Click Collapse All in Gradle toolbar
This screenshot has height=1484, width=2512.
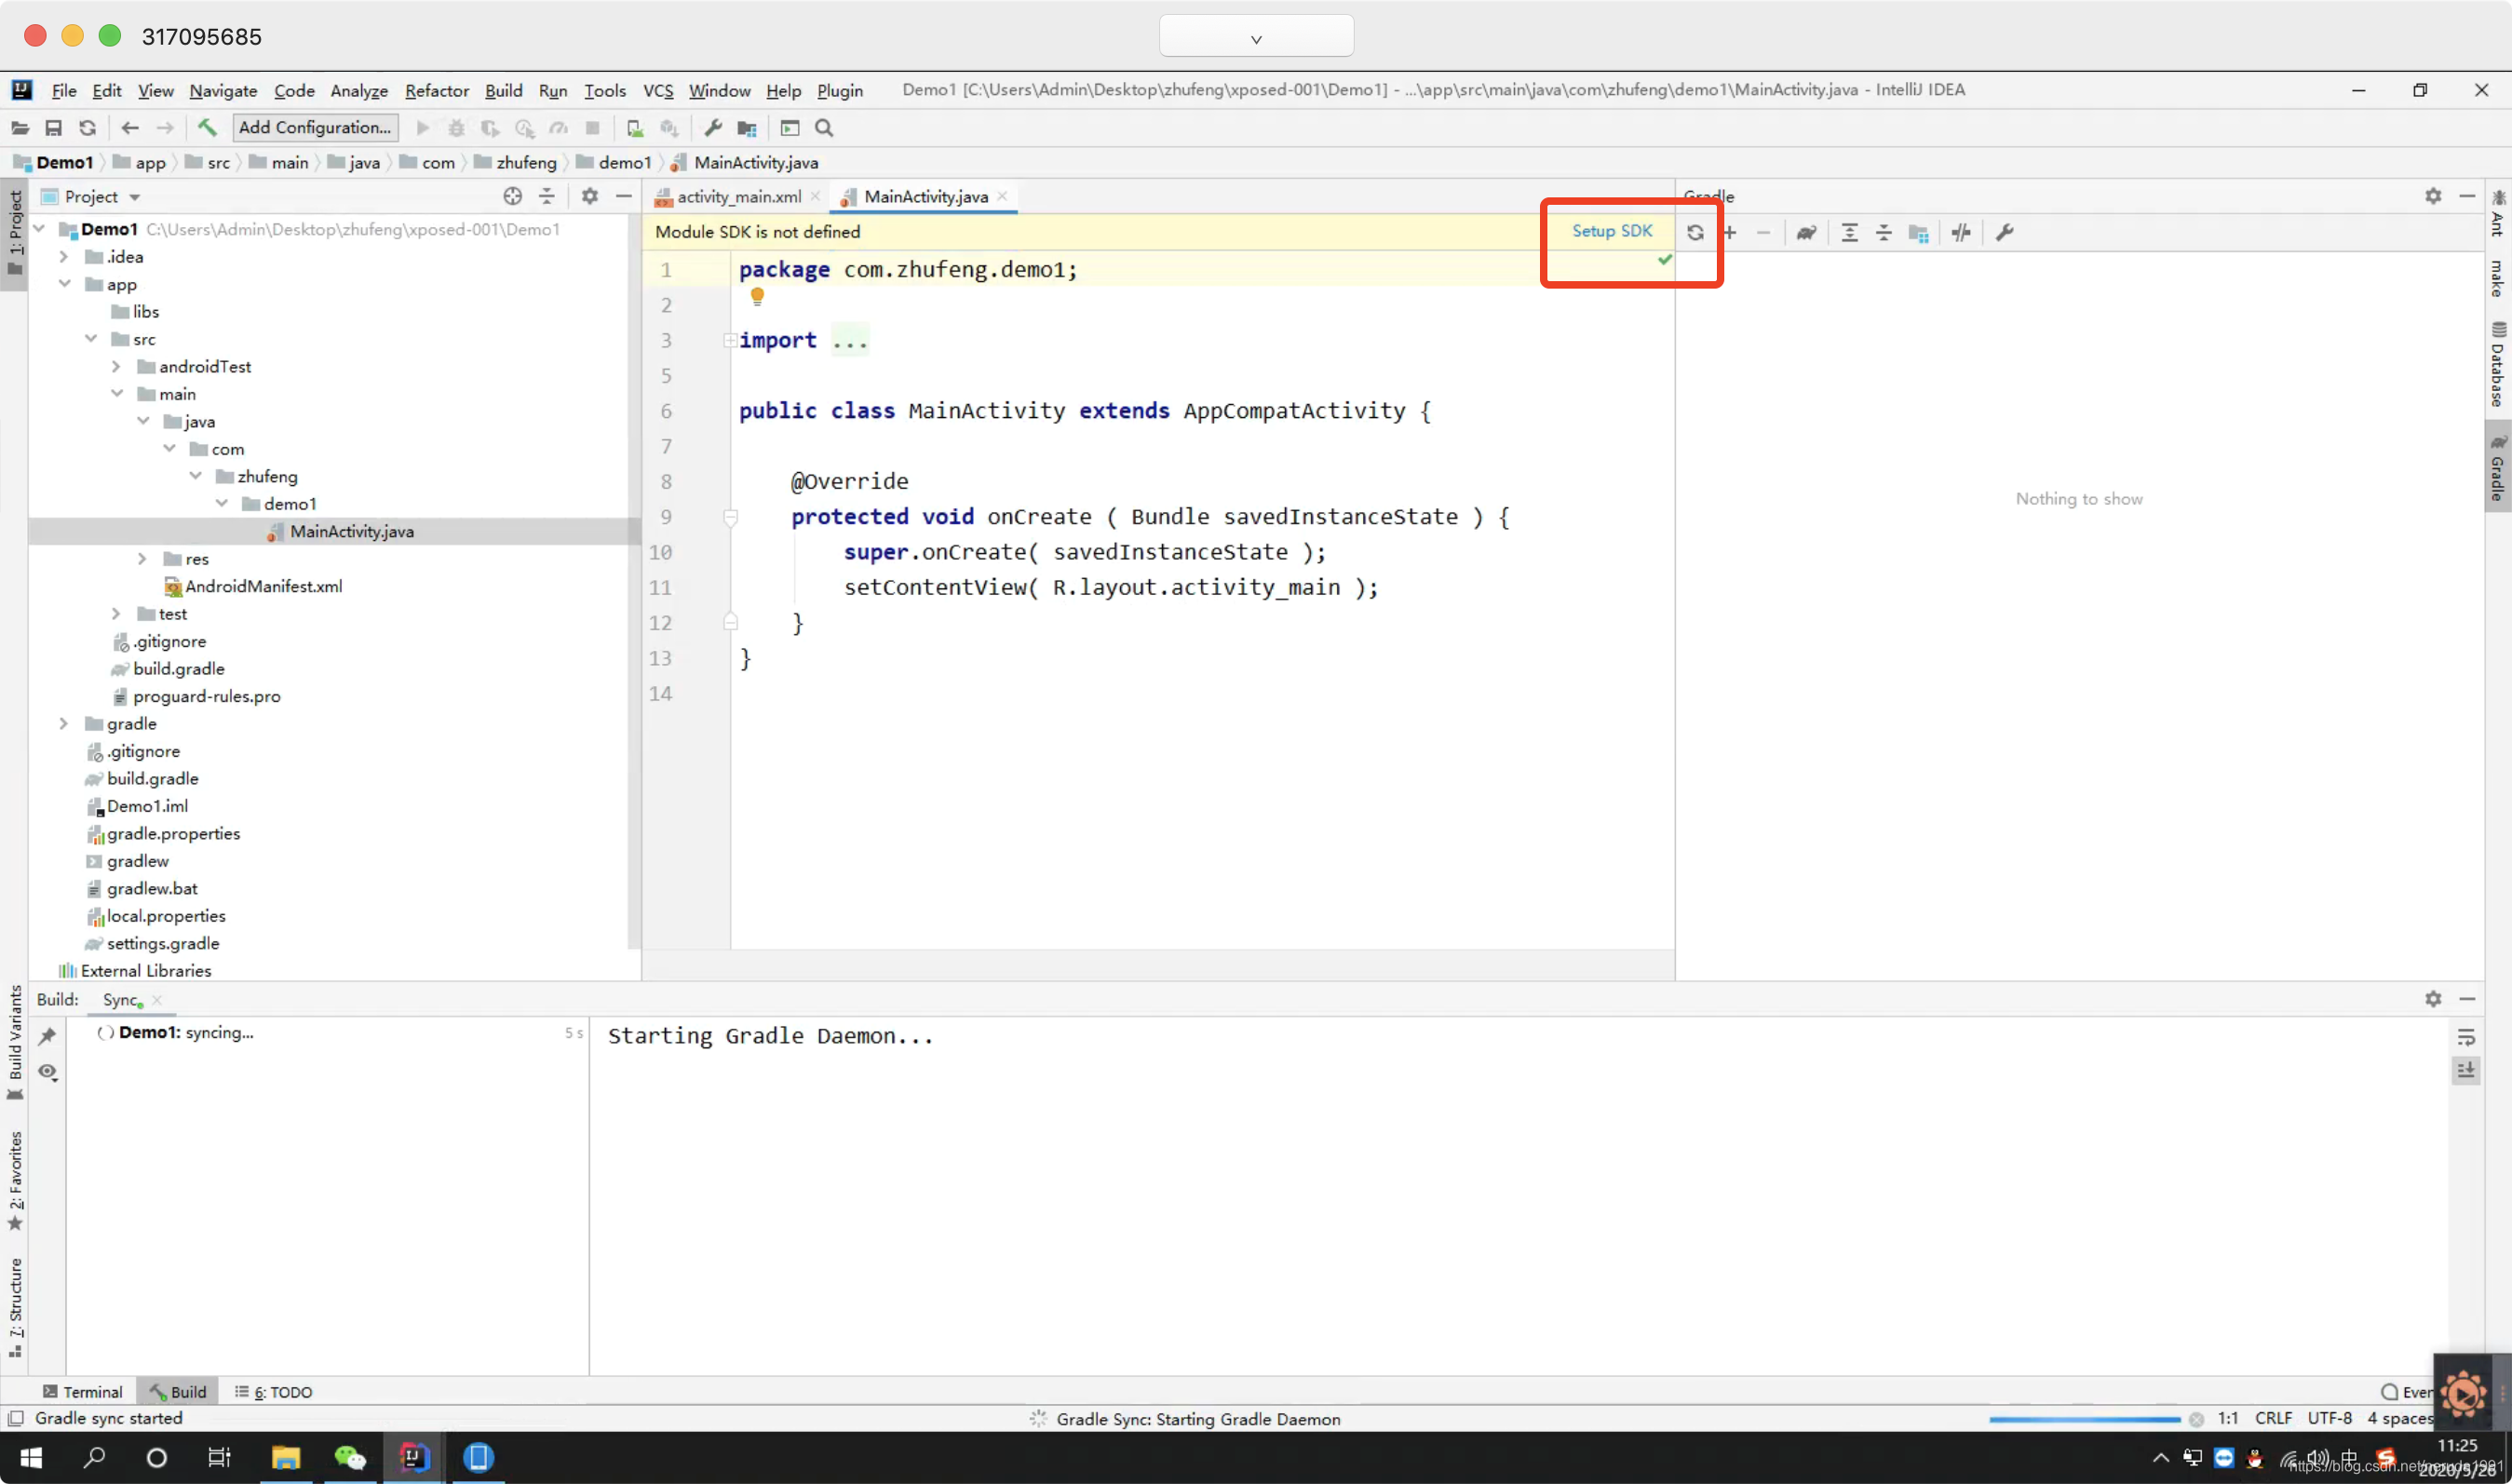1884,233
